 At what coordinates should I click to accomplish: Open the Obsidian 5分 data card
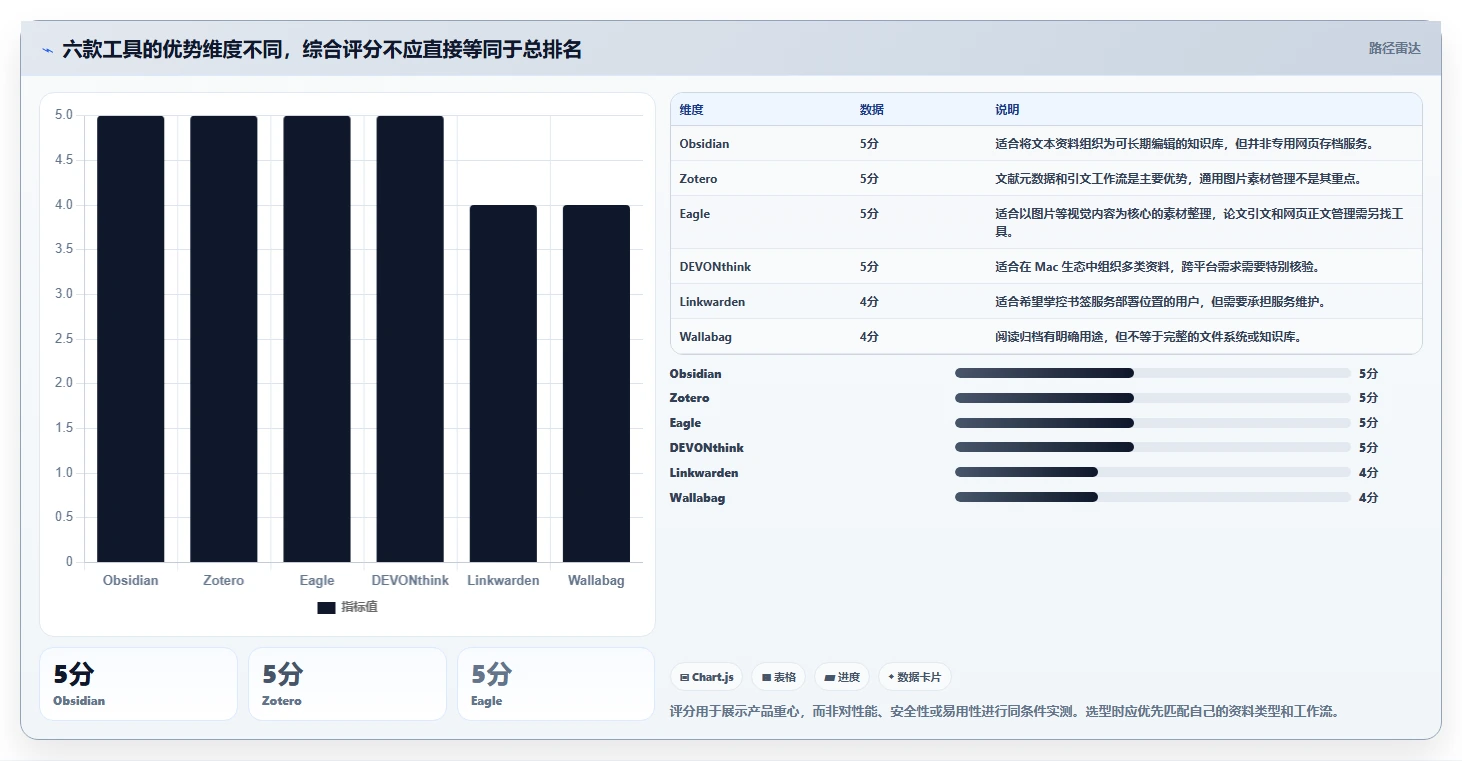tap(138, 684)
